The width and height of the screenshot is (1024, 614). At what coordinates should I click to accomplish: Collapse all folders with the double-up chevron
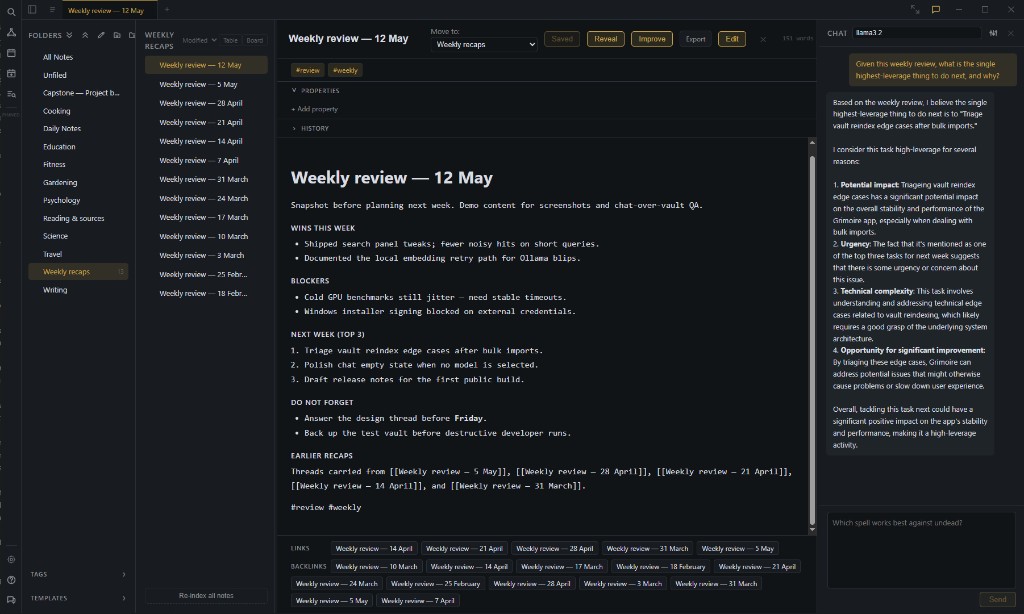tap(85, 35)
